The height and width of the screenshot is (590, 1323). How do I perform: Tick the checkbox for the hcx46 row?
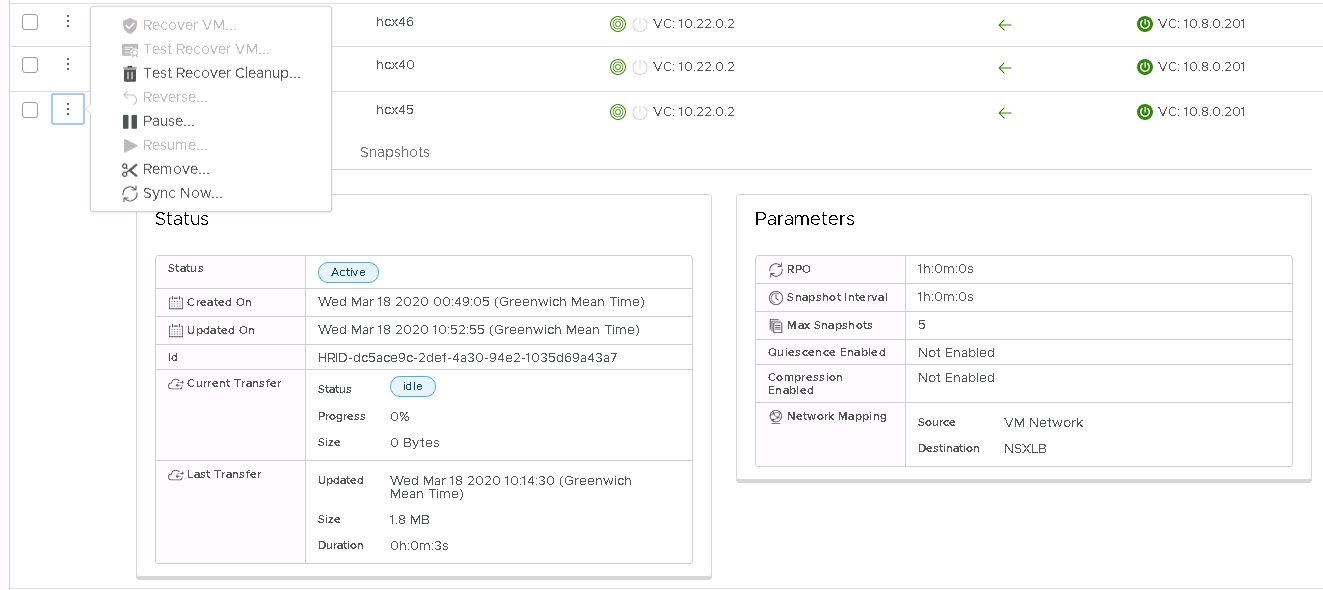tap(30, 22)
